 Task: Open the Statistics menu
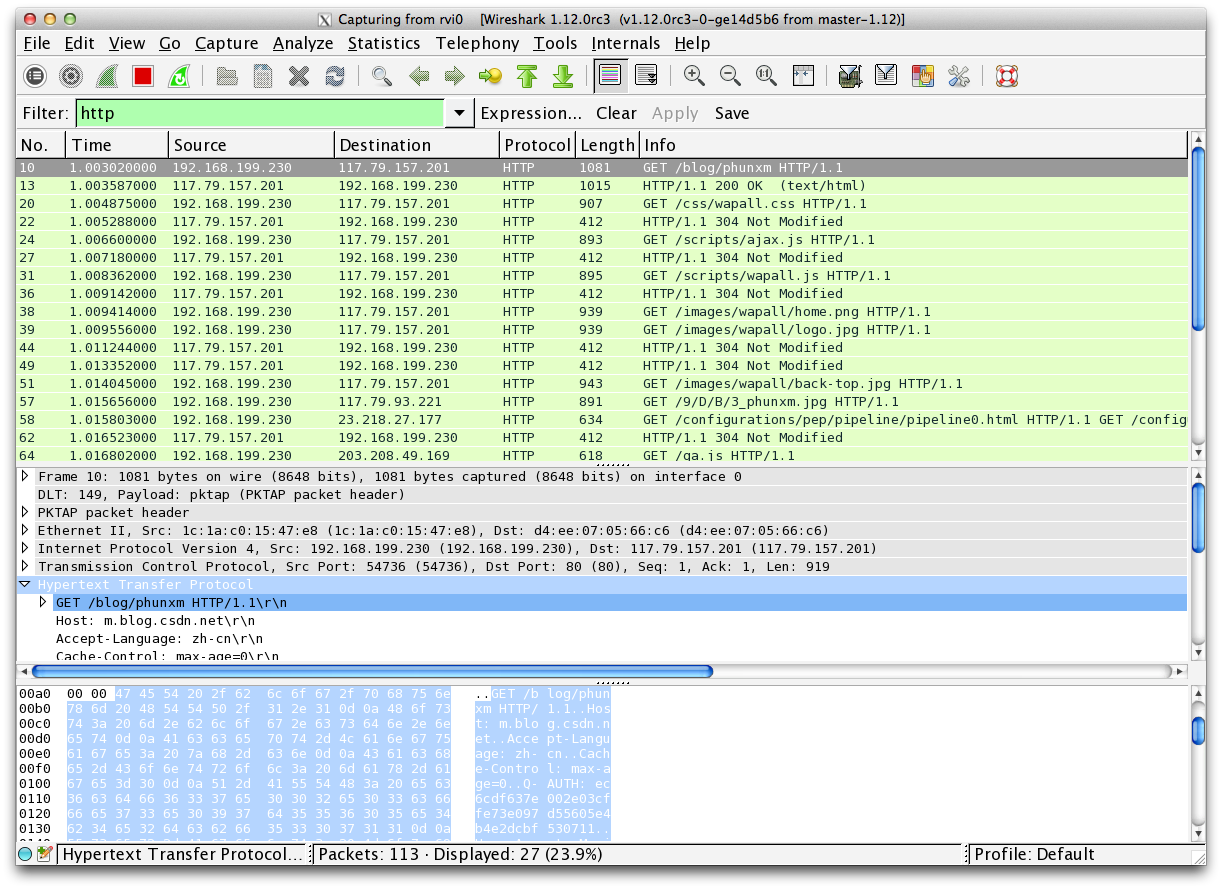[384, 43]
